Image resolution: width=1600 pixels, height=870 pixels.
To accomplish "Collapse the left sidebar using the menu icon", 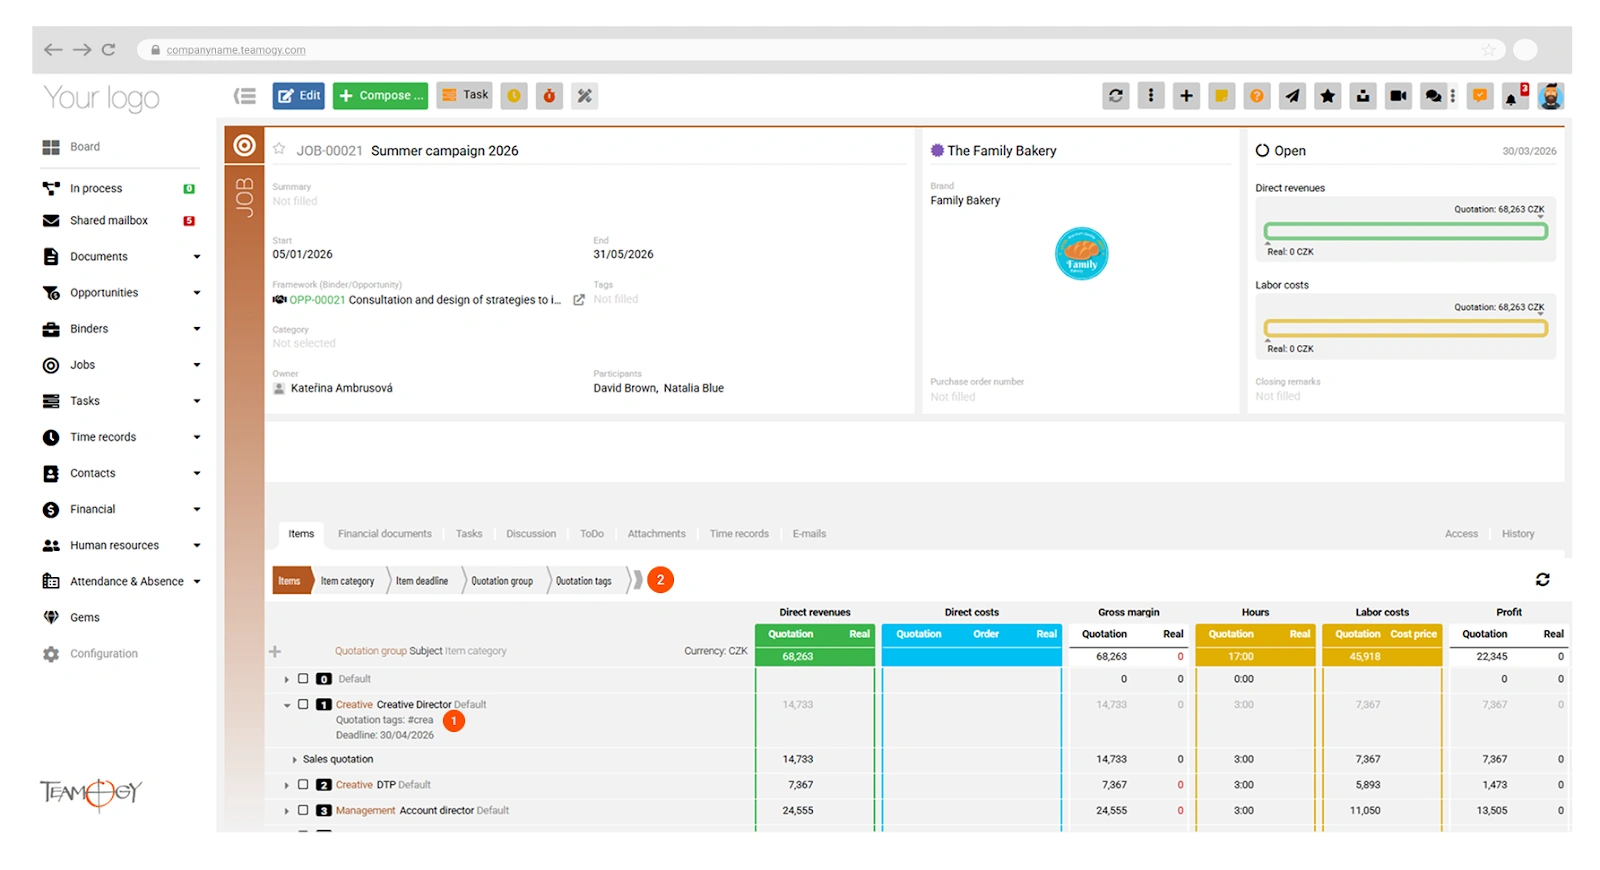I will click(245, 96).
